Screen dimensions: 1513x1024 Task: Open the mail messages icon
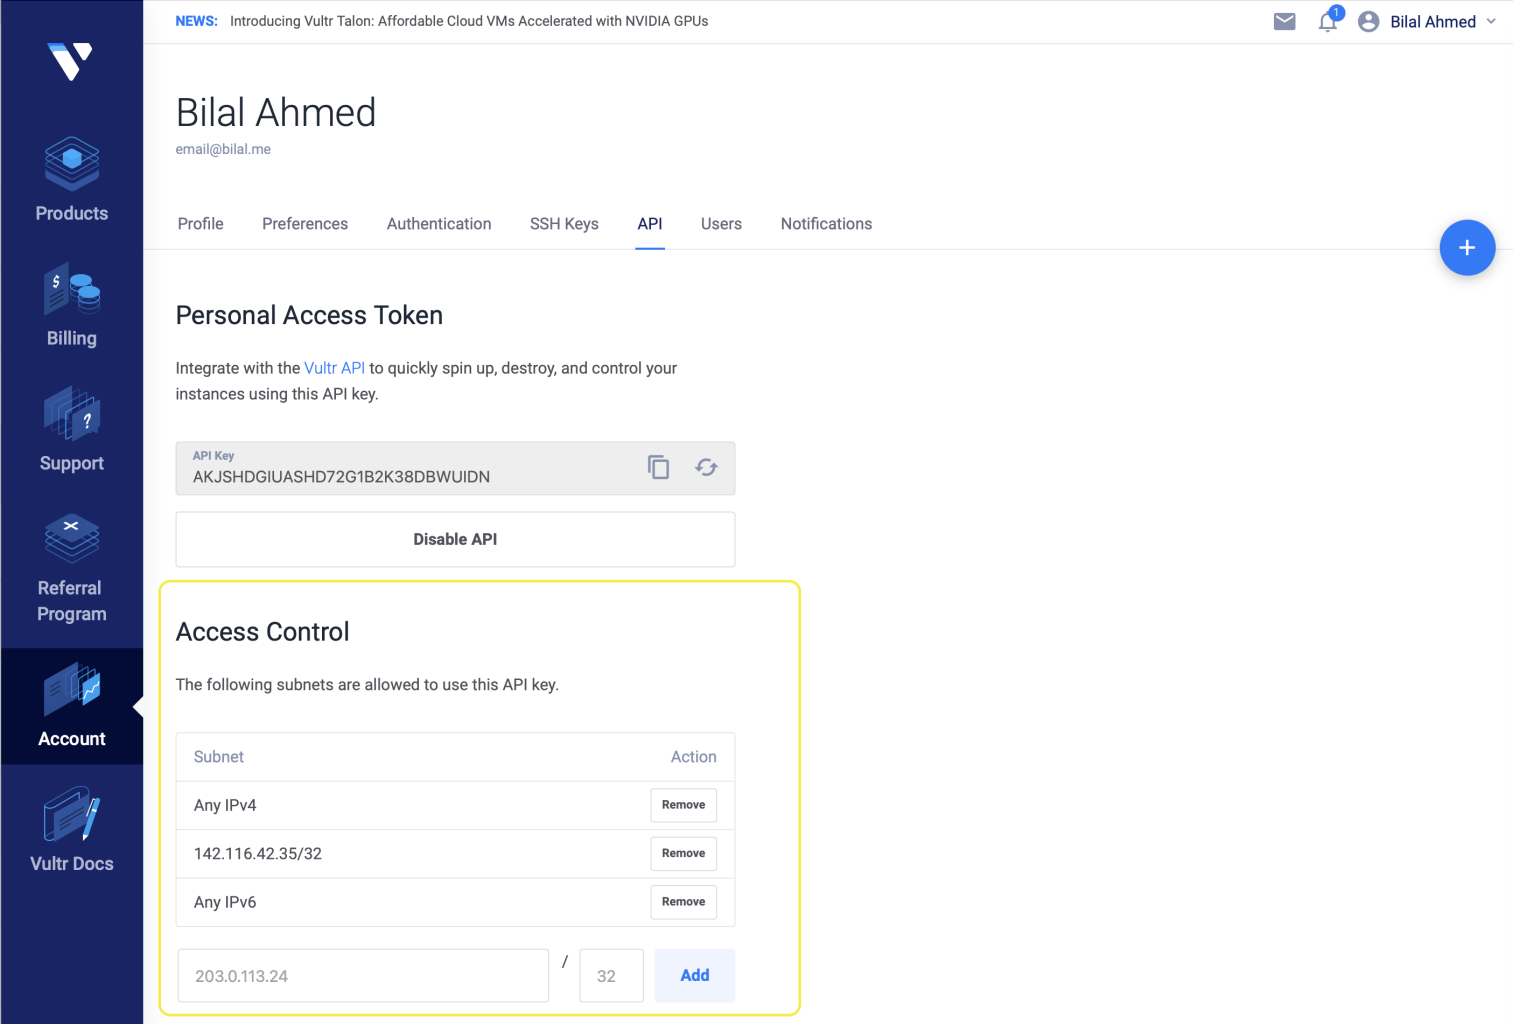1285,21
